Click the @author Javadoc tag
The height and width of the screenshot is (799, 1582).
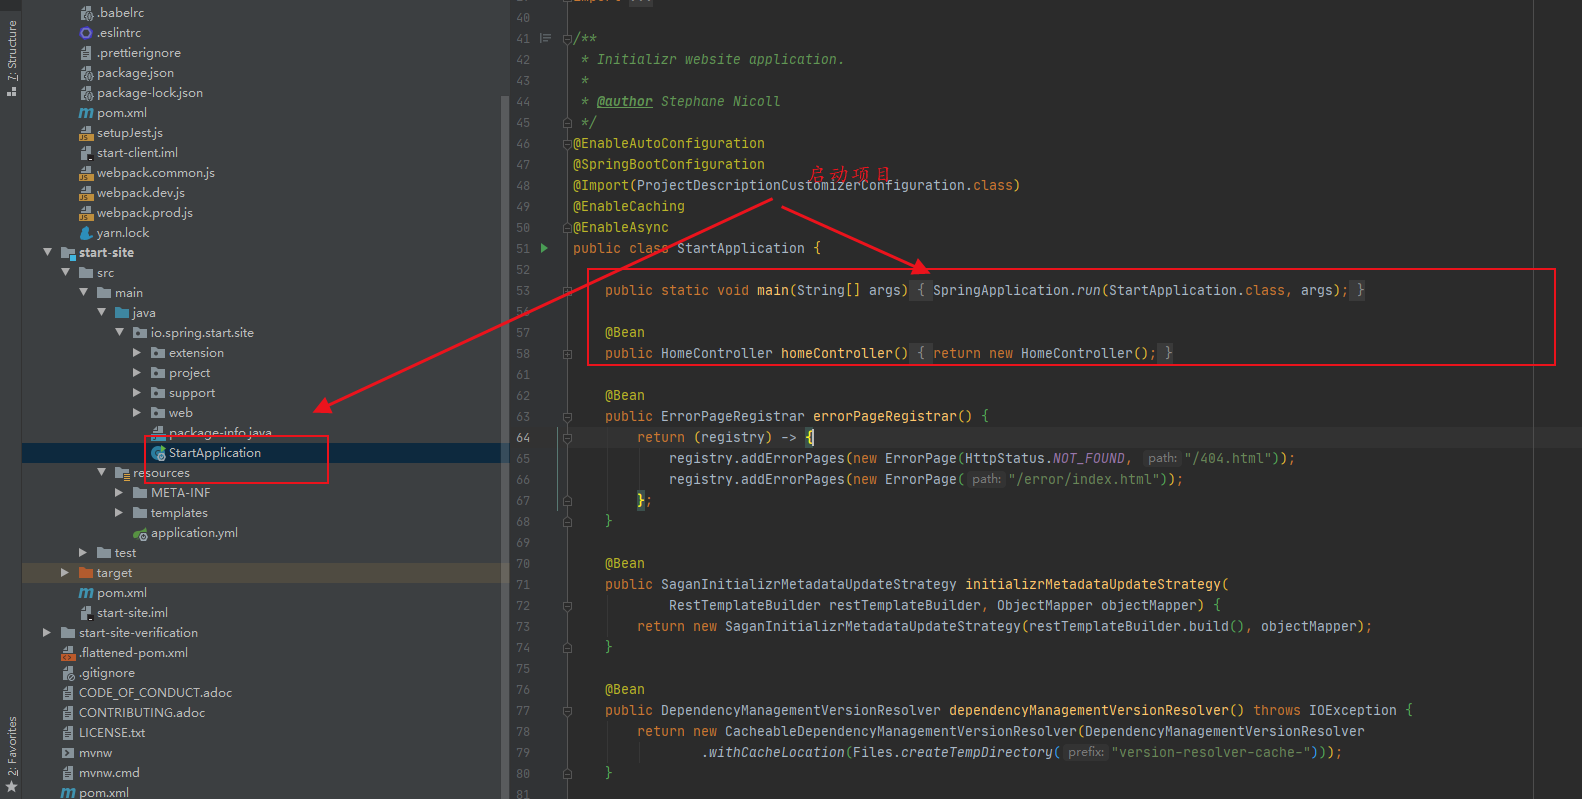coord(625,101)
